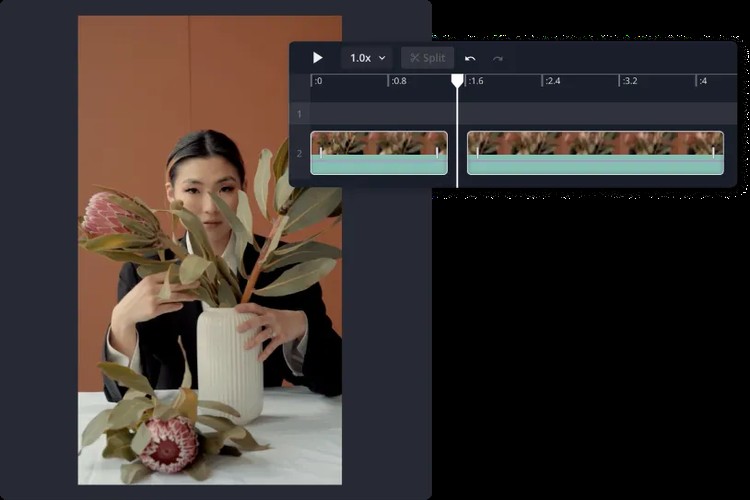Click the :2.4 mark on the ruler

pyautogui.click(x=553, y=81)
